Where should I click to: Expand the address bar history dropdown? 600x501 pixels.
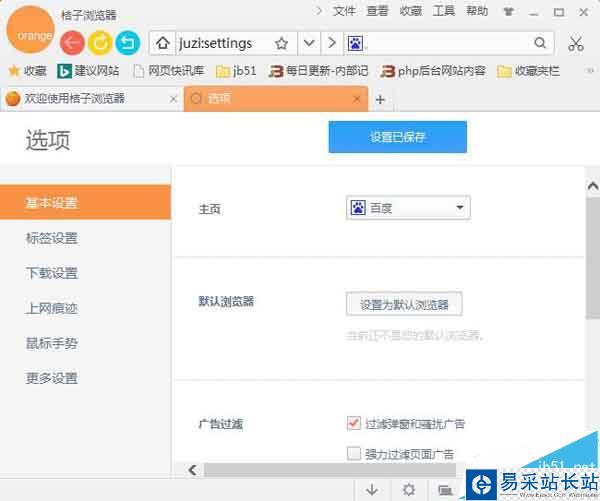pos(309,43)
